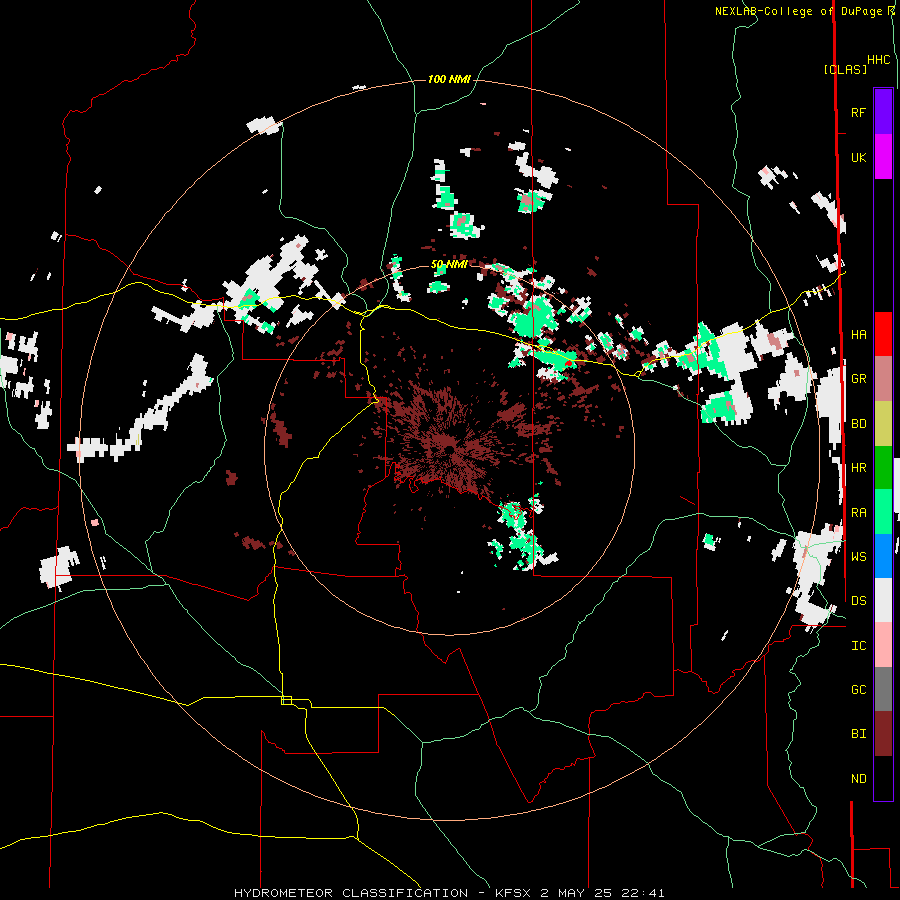The width and height of the screenshot is (900, 900).
Task: Click the UK legend label
Action: tap(858, 157)
